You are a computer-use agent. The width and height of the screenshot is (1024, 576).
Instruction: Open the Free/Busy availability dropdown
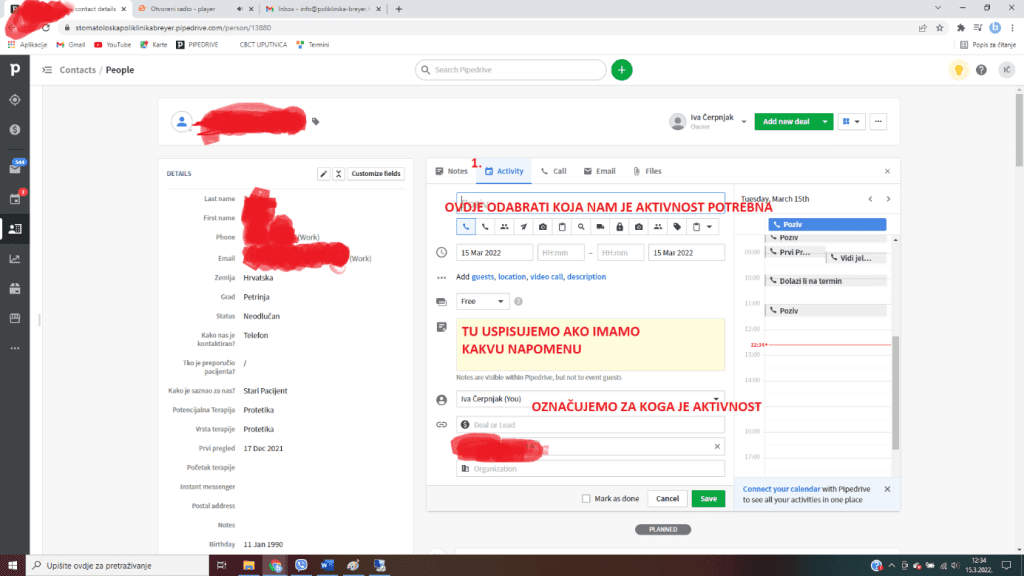point(482,301)
